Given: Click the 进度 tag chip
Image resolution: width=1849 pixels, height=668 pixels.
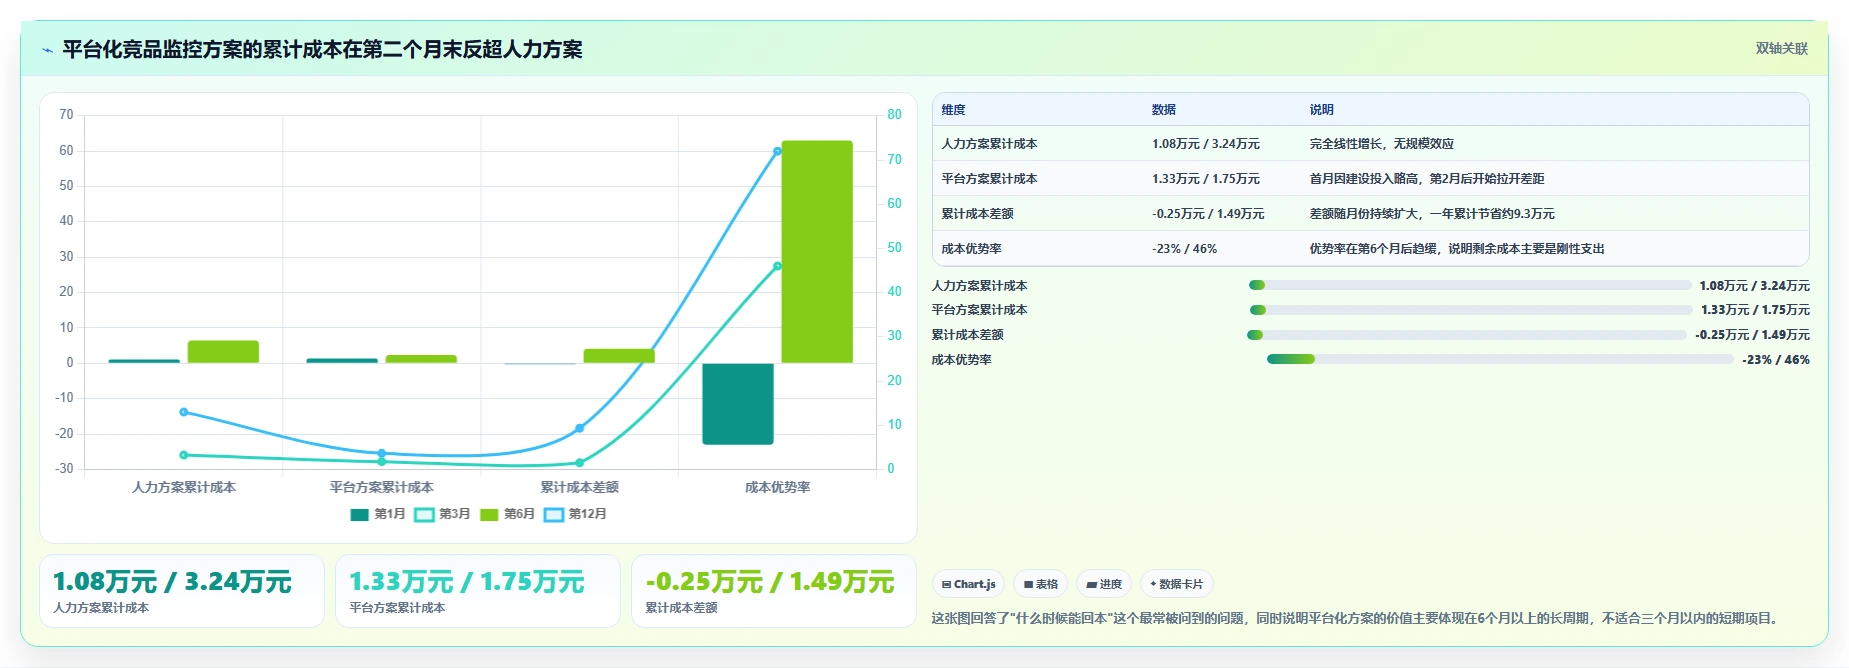Looking at the screenshot, I should (x=1104, y=584).
